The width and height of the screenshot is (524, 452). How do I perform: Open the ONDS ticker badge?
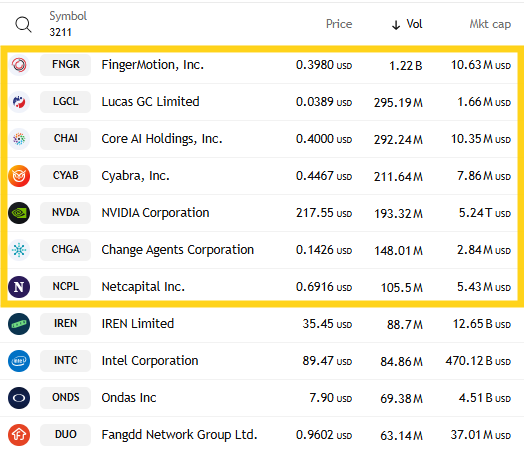tap(66, 398)
